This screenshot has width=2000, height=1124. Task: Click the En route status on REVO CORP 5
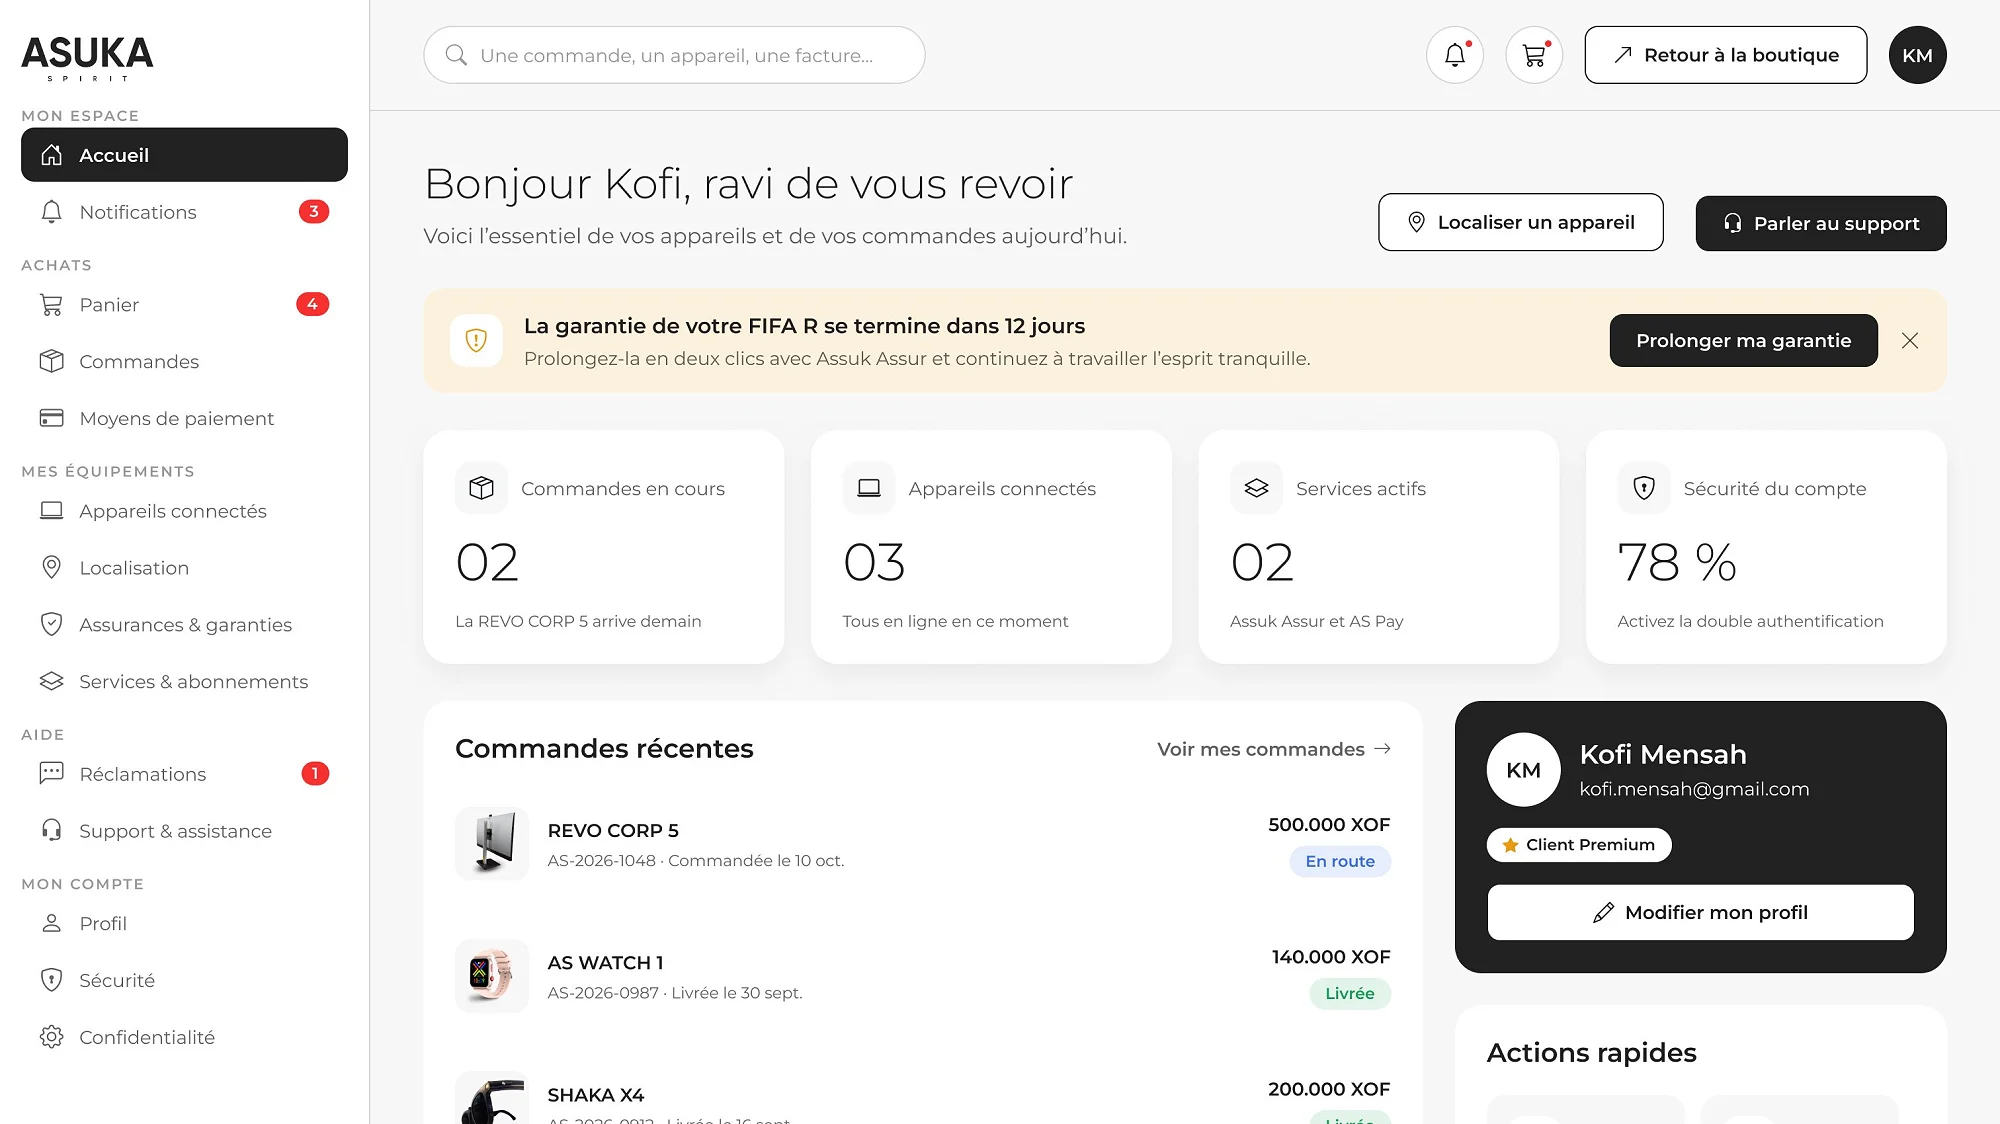point(1340,861)
